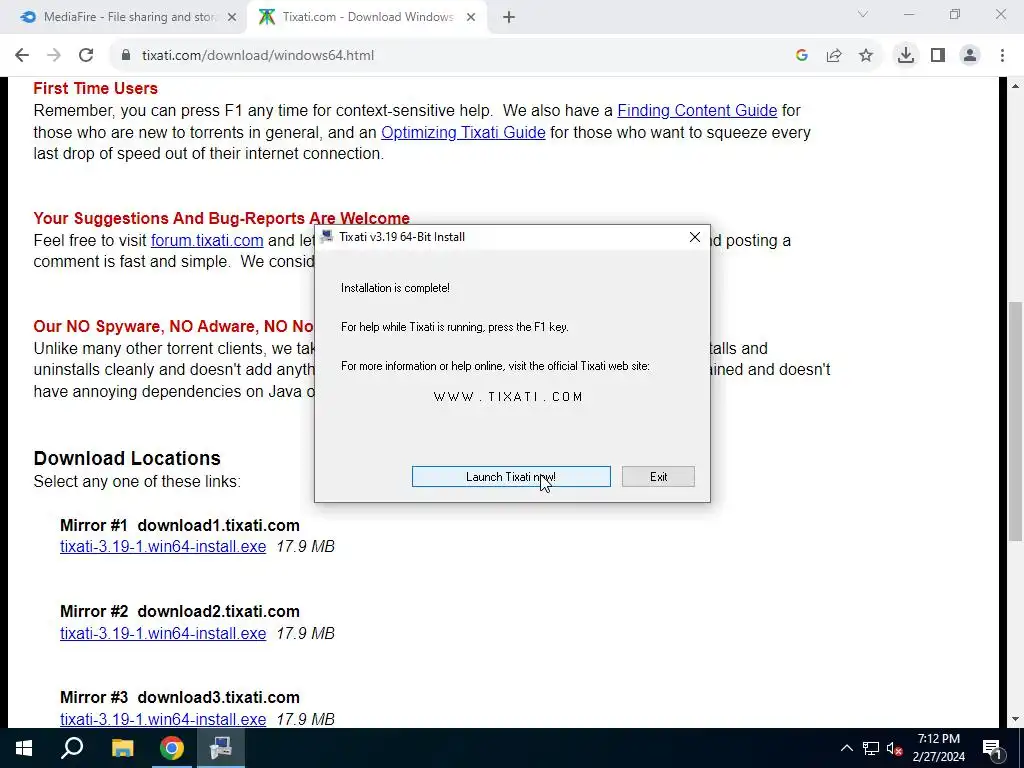Image resolution: width=1024 pixels, height=768 pixels.
Task: Click WWW.TIXATI.COM text in dialog
Action: [x=508, y=396]
